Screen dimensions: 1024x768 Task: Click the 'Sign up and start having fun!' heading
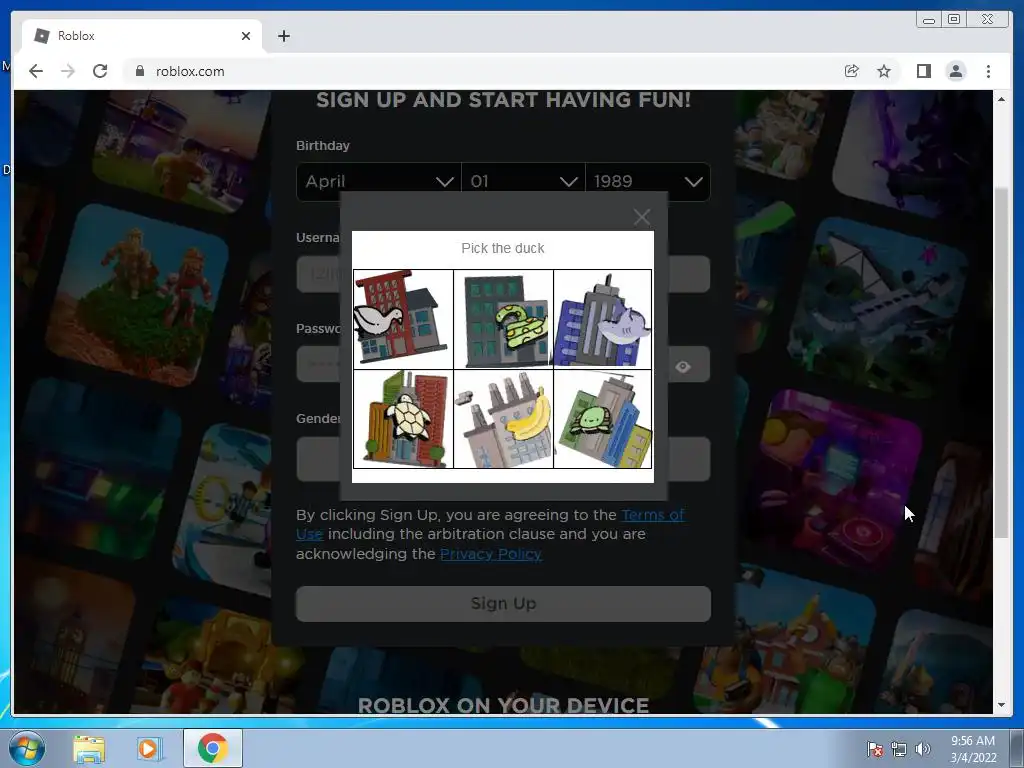[x=504, y=100]
